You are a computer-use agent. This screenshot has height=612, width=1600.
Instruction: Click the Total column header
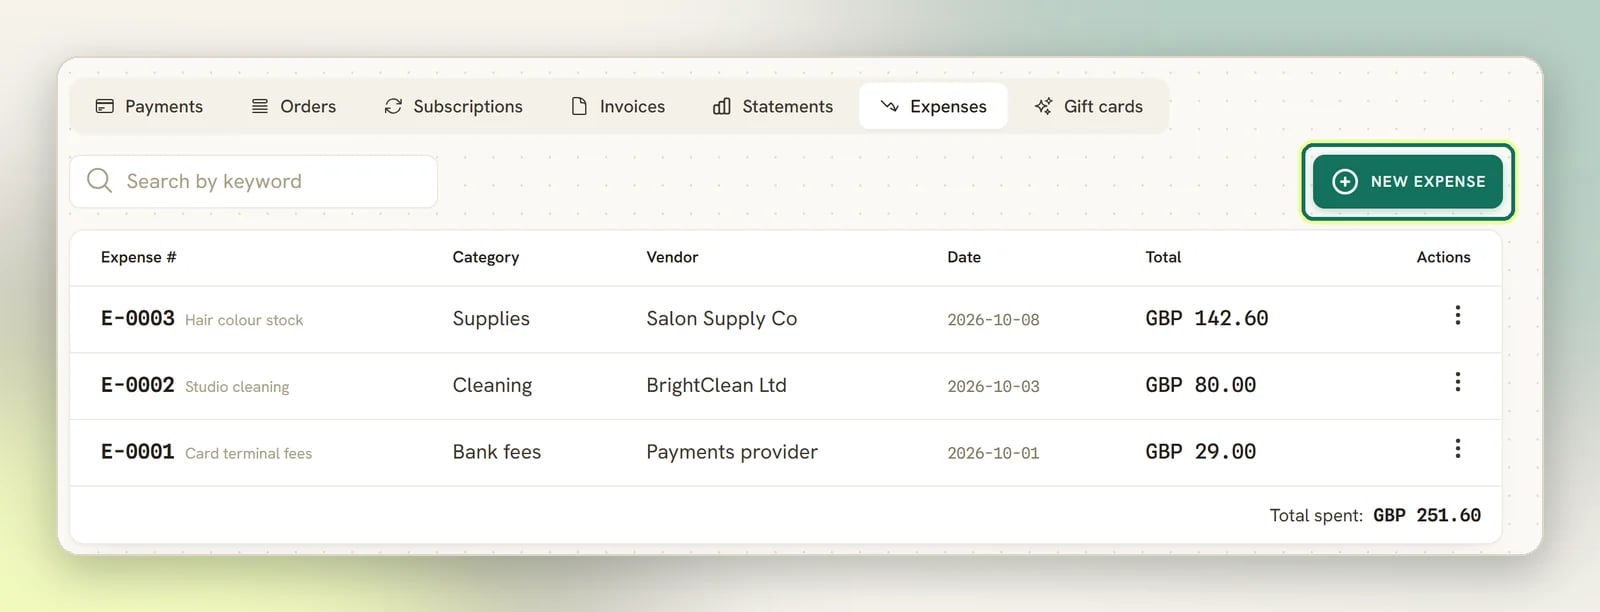(x=1163, y=257)
